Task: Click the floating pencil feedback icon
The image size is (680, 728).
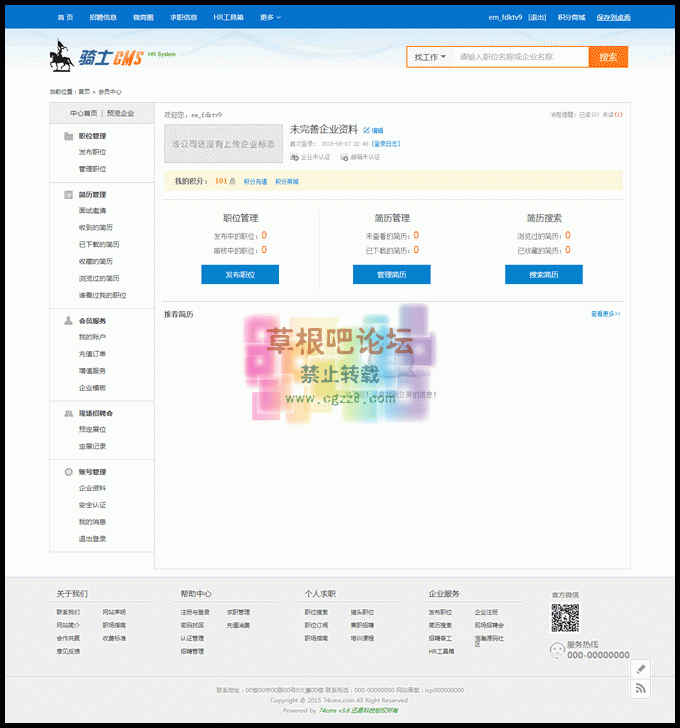Action: (641, 669)
